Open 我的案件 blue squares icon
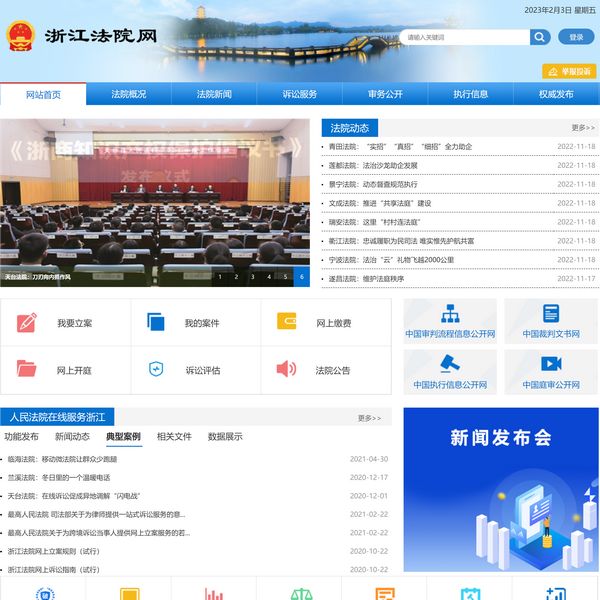This screenshot has width=600, height=600. point(156,322)
